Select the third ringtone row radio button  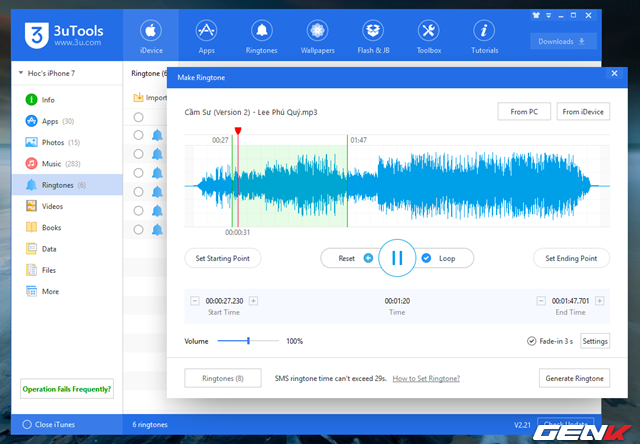click(138, 173)
